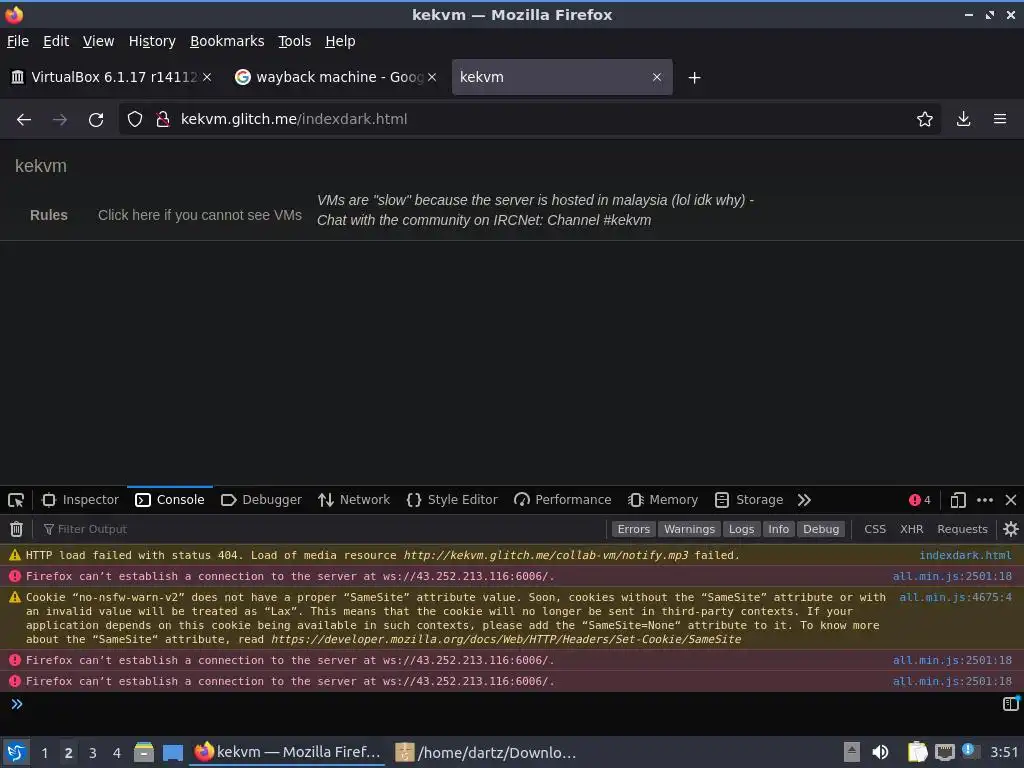
Task: Toggle the Info filter
Action: pos(778,529)
